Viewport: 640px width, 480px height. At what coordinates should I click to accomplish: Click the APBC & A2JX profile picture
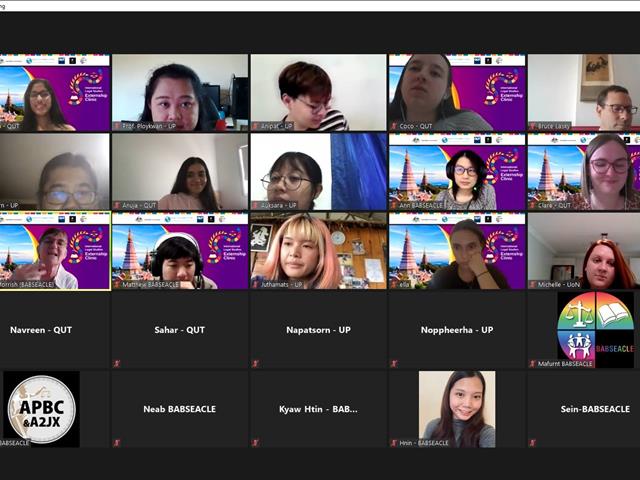point(41,409)
